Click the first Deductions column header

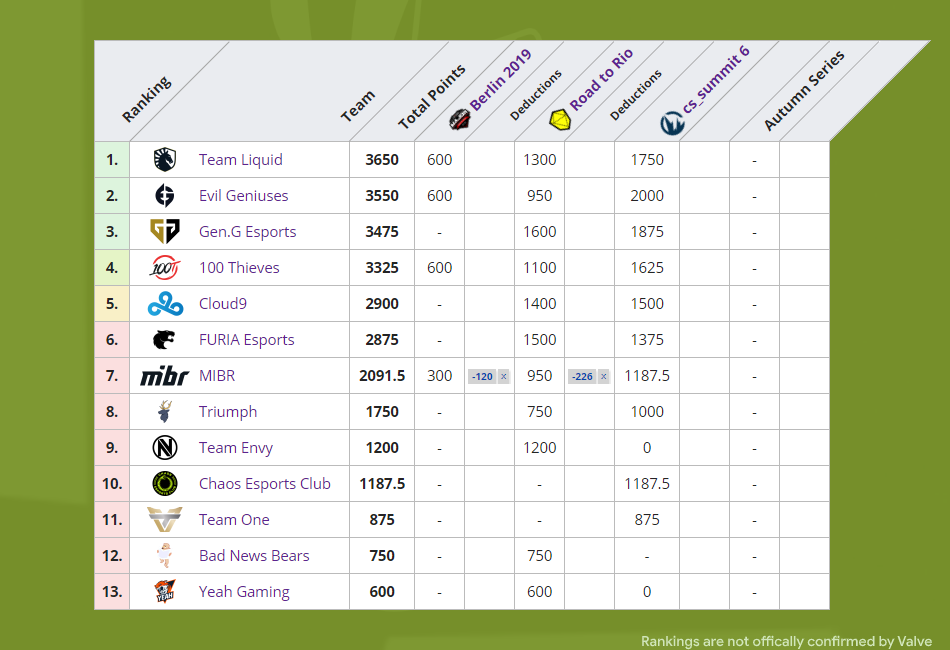coord(536,95)
